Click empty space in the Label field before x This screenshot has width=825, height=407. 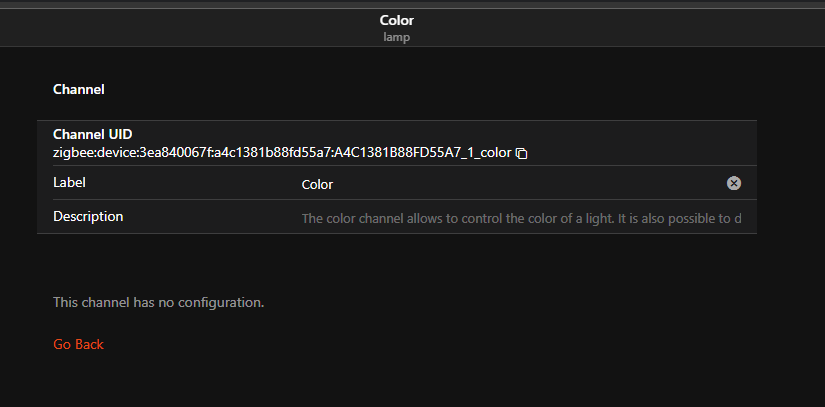[x=526, y=184]
